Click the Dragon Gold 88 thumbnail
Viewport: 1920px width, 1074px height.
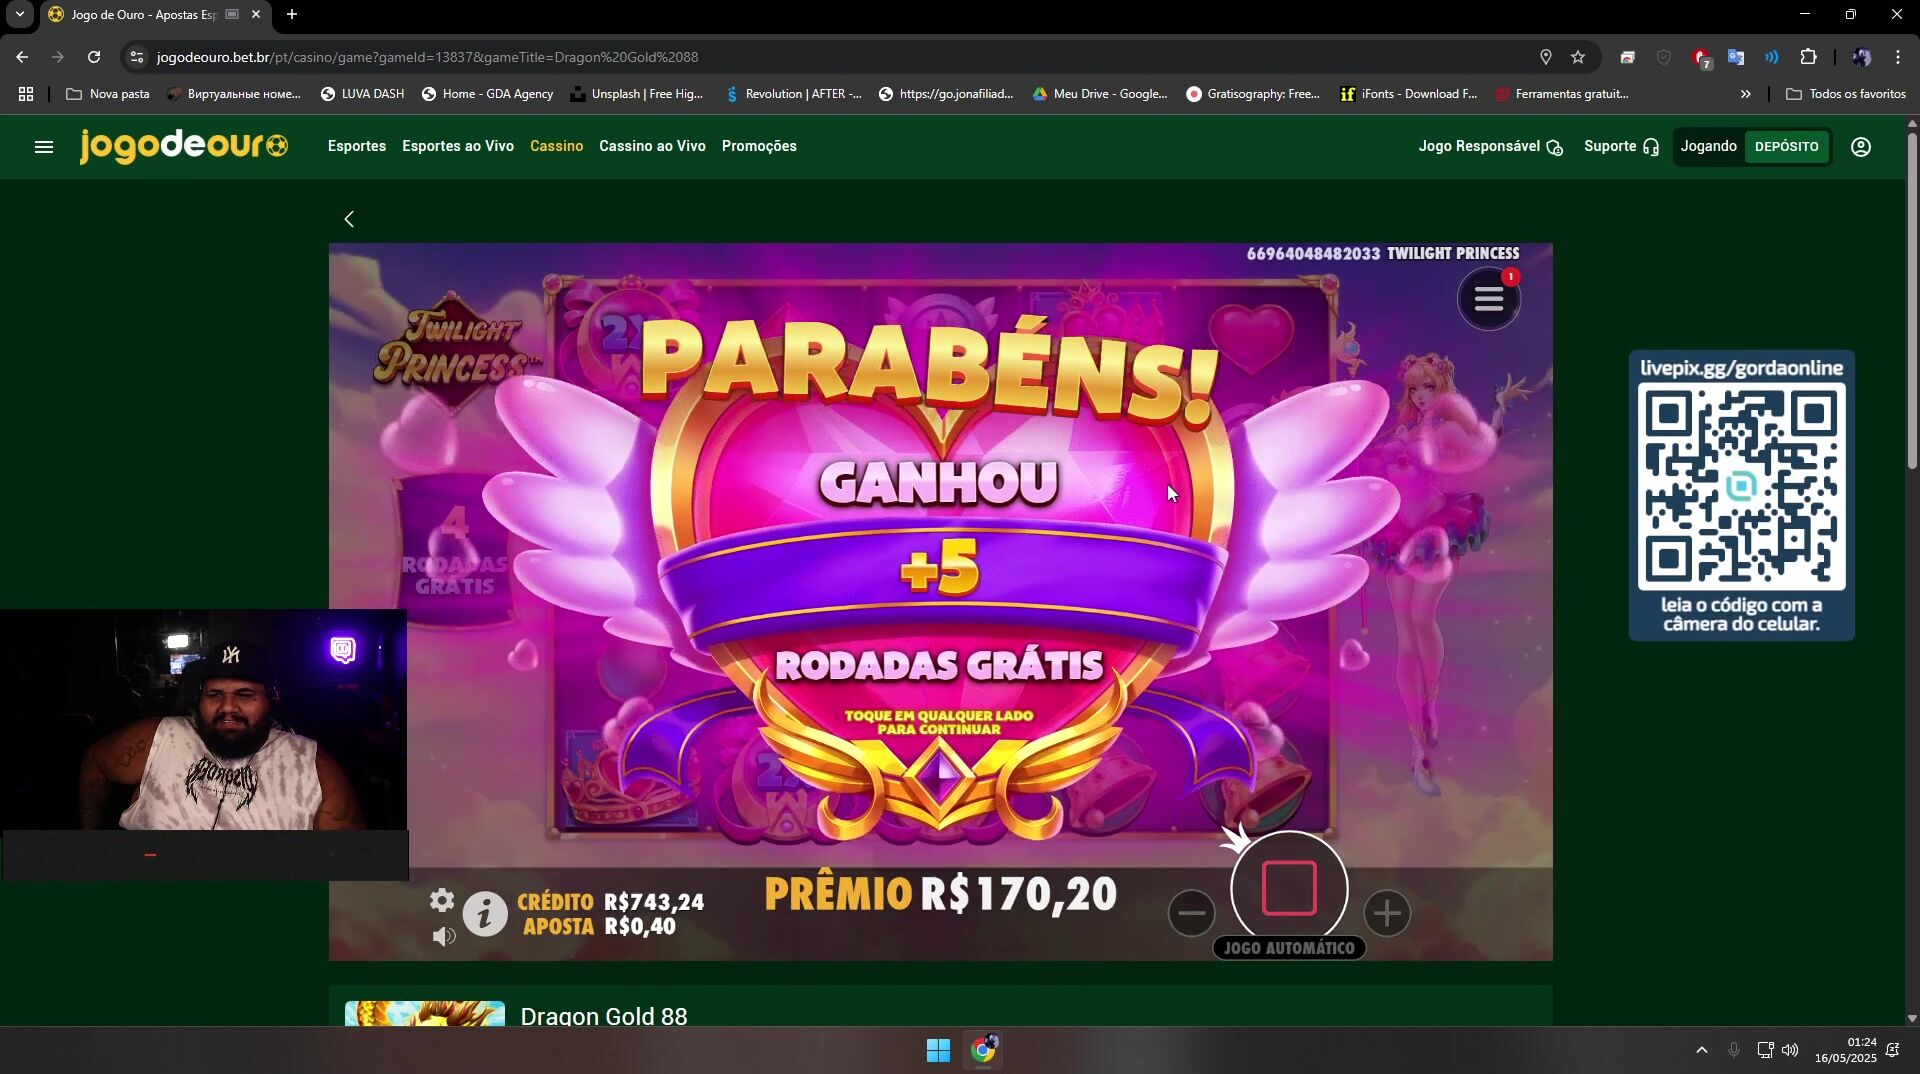(x=425, y=1013)
